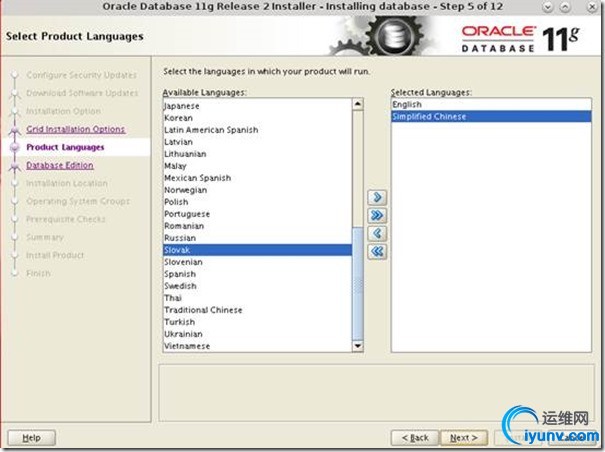This screenshot has height=452, width=605.
Task: Maximize the installer window
Action: pos(564,7)
